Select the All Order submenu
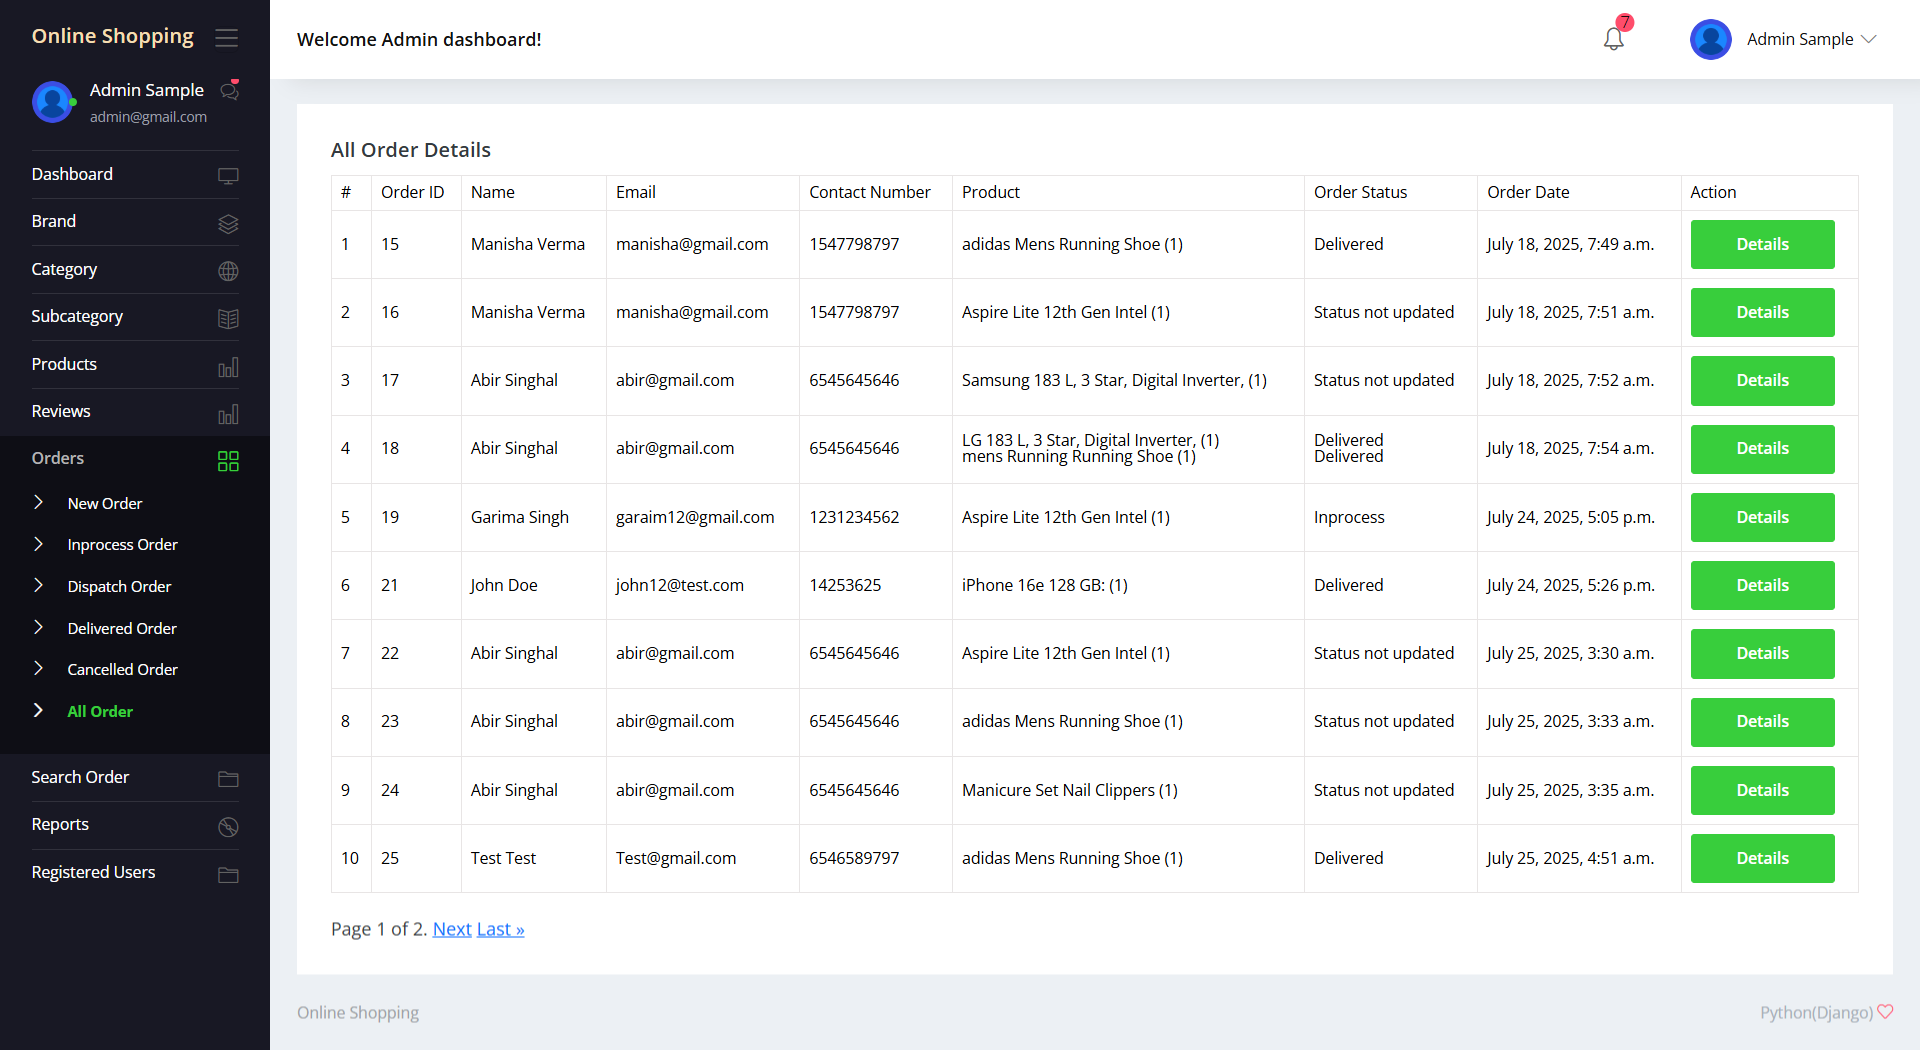The image size is (1920, 1051). (100, 711)
